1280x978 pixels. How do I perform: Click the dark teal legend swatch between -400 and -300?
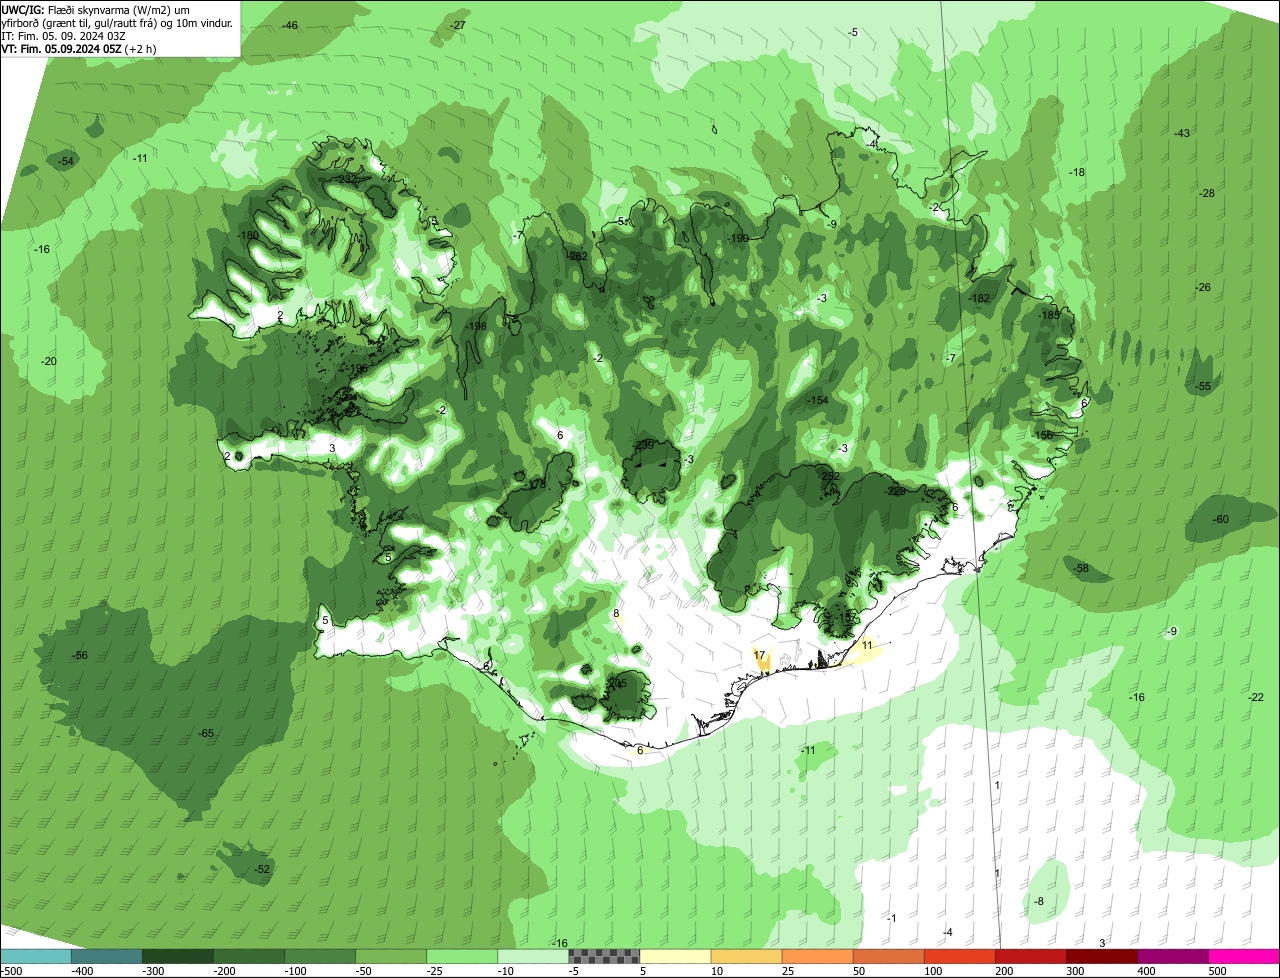click(107, 956)
